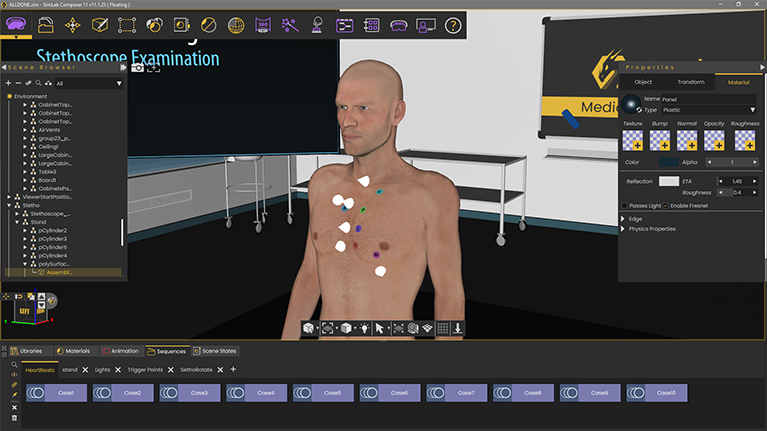Open the VR headset workbench icon
Viewport: 767px width, 431px height.
[16, 24]
